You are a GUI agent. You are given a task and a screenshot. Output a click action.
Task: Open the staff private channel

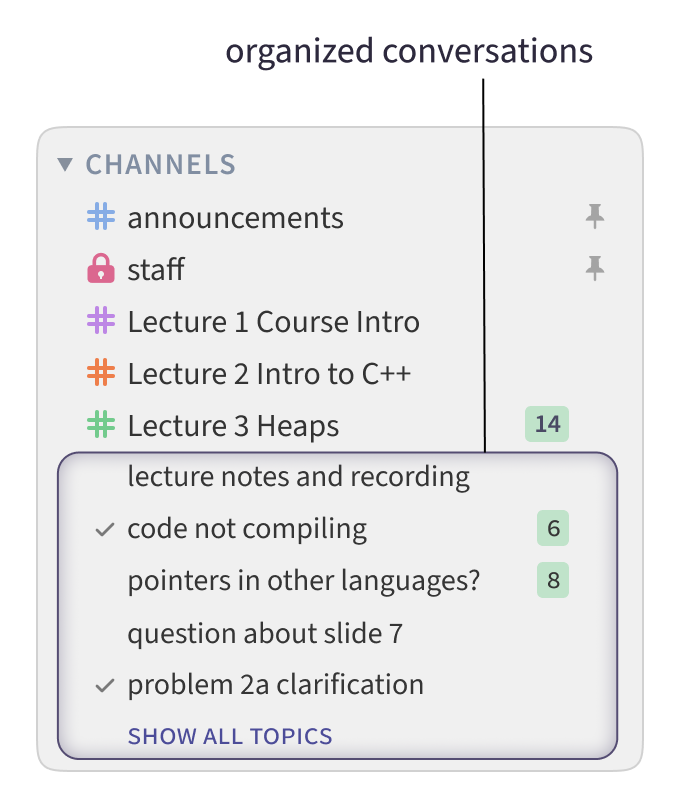[x=156, y=269]
